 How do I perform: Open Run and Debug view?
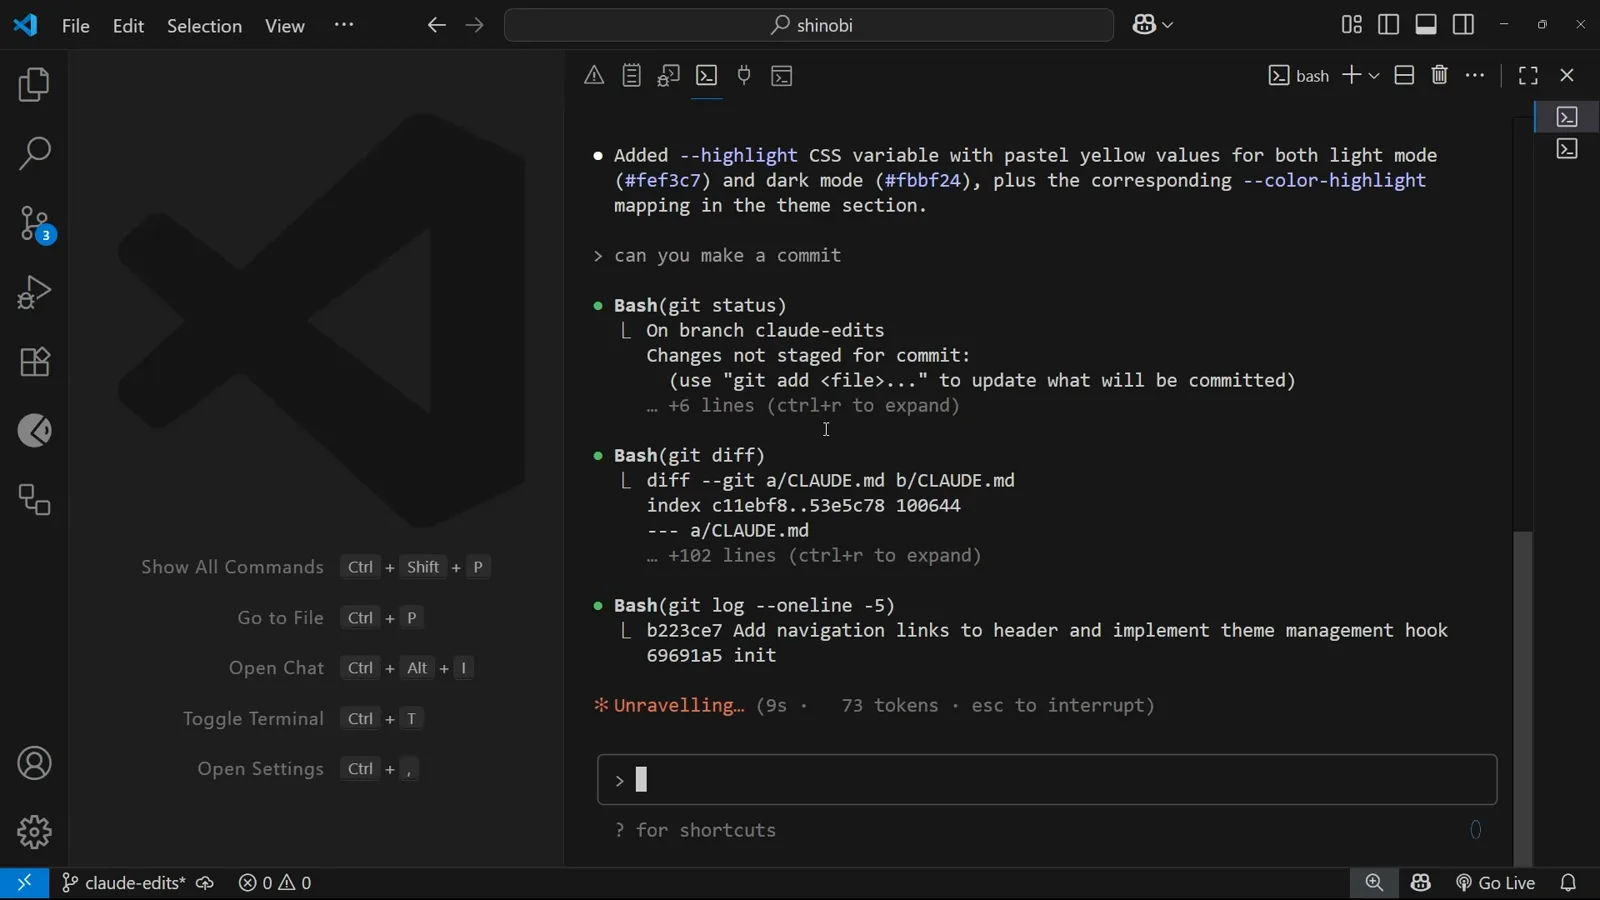pos(34,293)
